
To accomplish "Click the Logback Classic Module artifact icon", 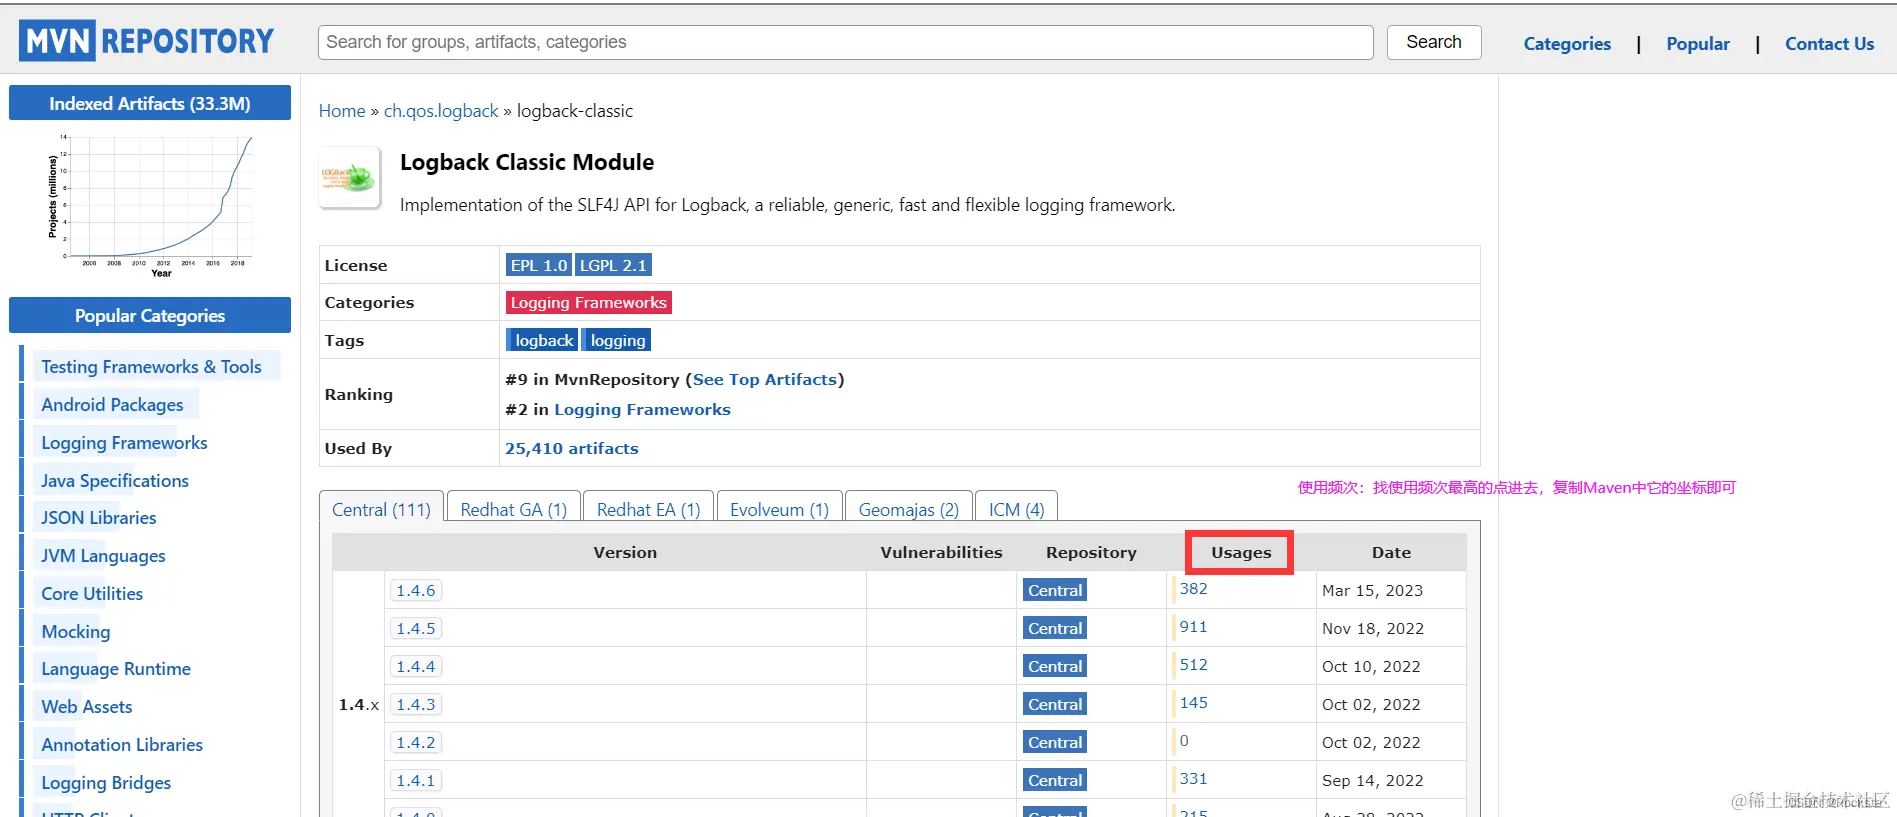I will click(349, 178).
